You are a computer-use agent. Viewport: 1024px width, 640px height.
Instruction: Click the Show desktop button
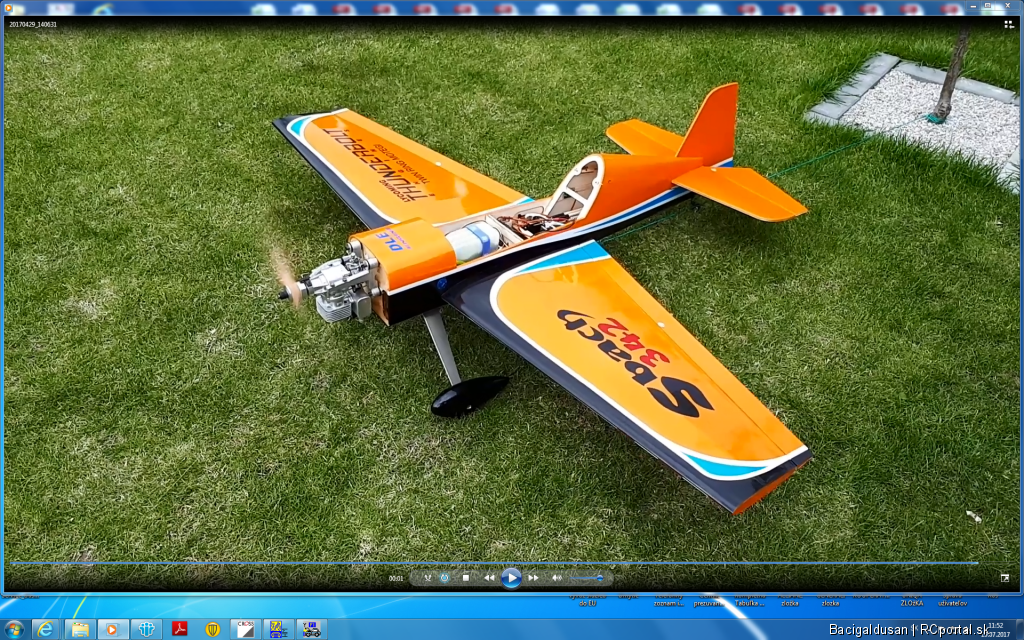[x=1019, y=629]
